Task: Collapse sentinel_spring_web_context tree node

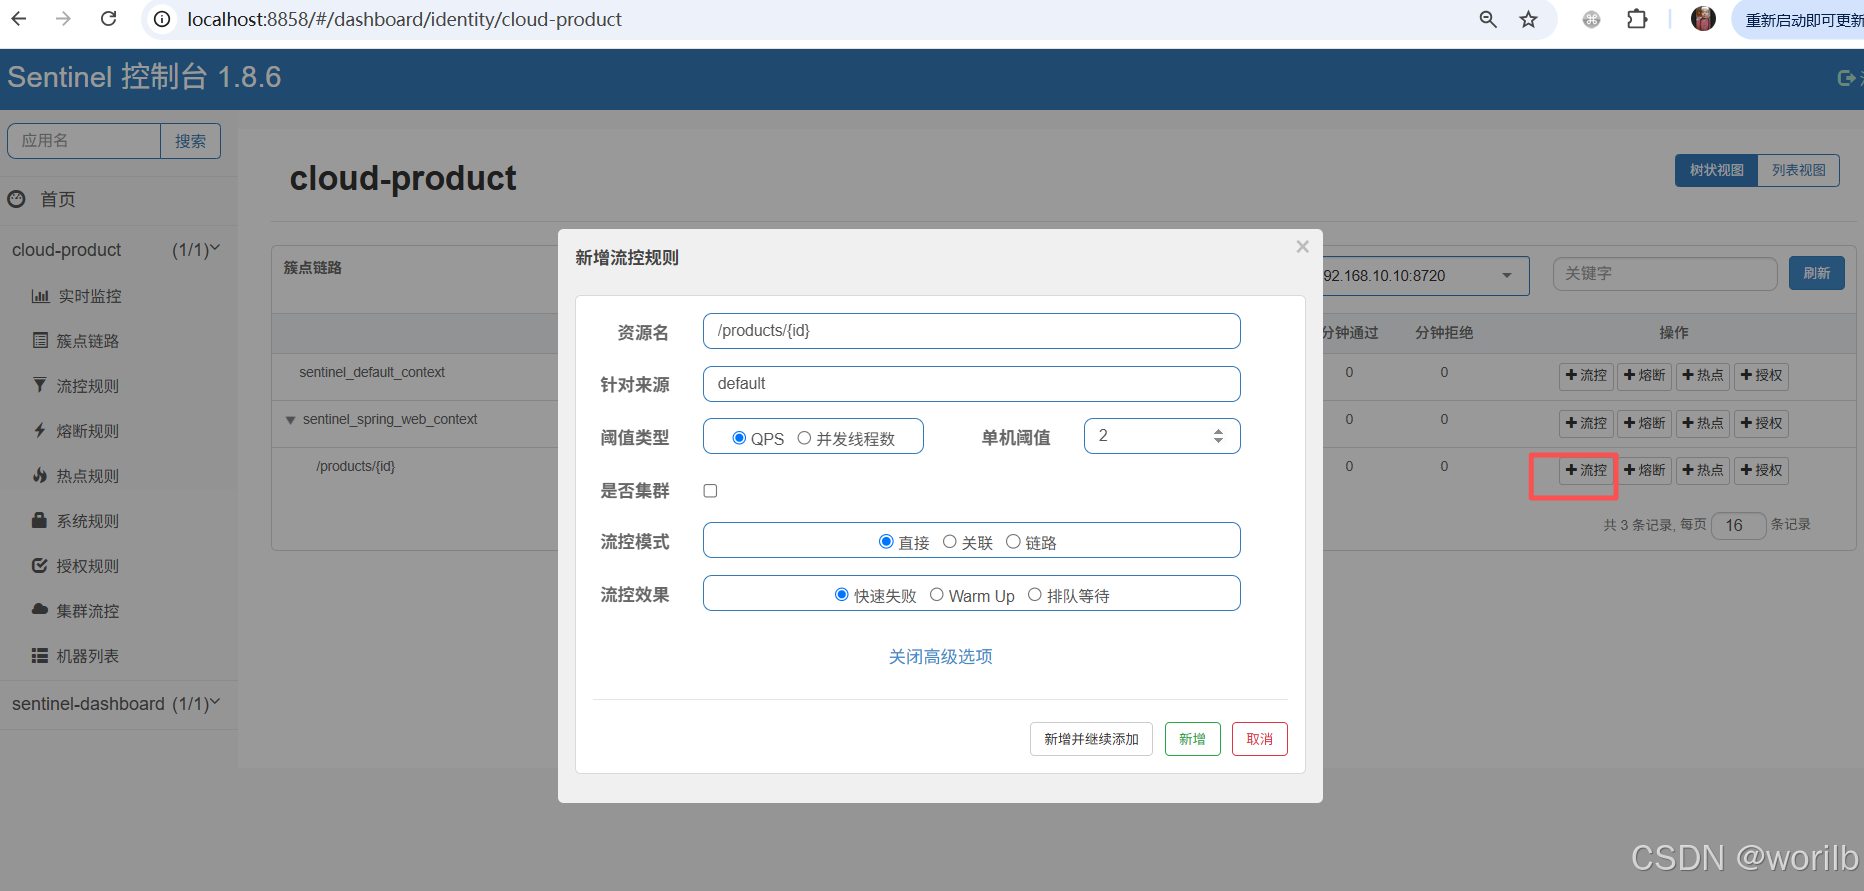Action: (x=291, y=420)
